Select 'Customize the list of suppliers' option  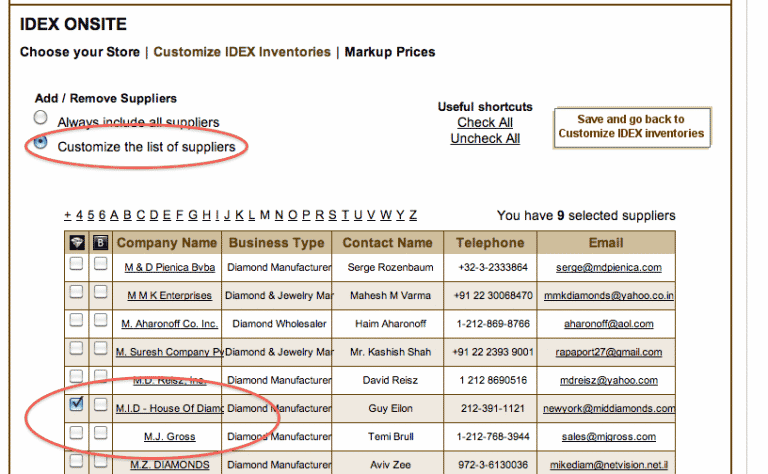[41, 143]
